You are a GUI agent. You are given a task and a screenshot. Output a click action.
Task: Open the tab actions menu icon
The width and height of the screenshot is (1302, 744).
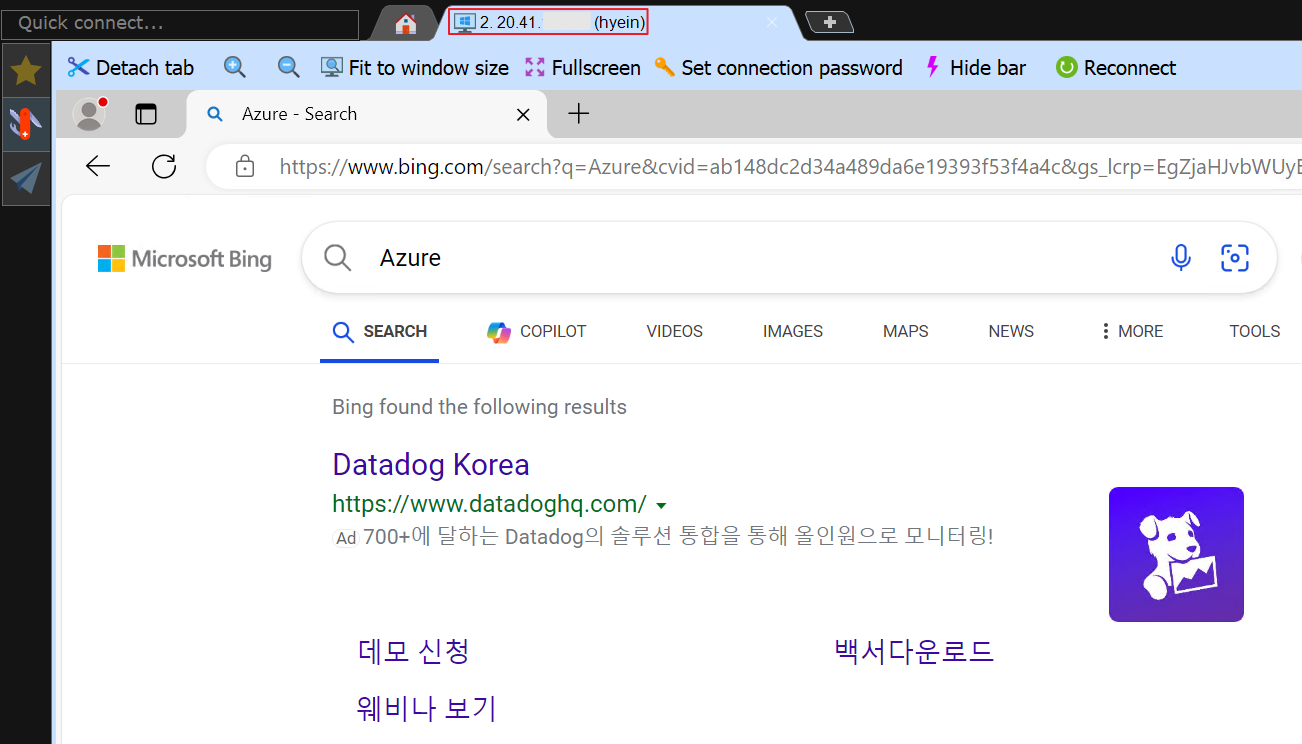click(x=147, y=114)
